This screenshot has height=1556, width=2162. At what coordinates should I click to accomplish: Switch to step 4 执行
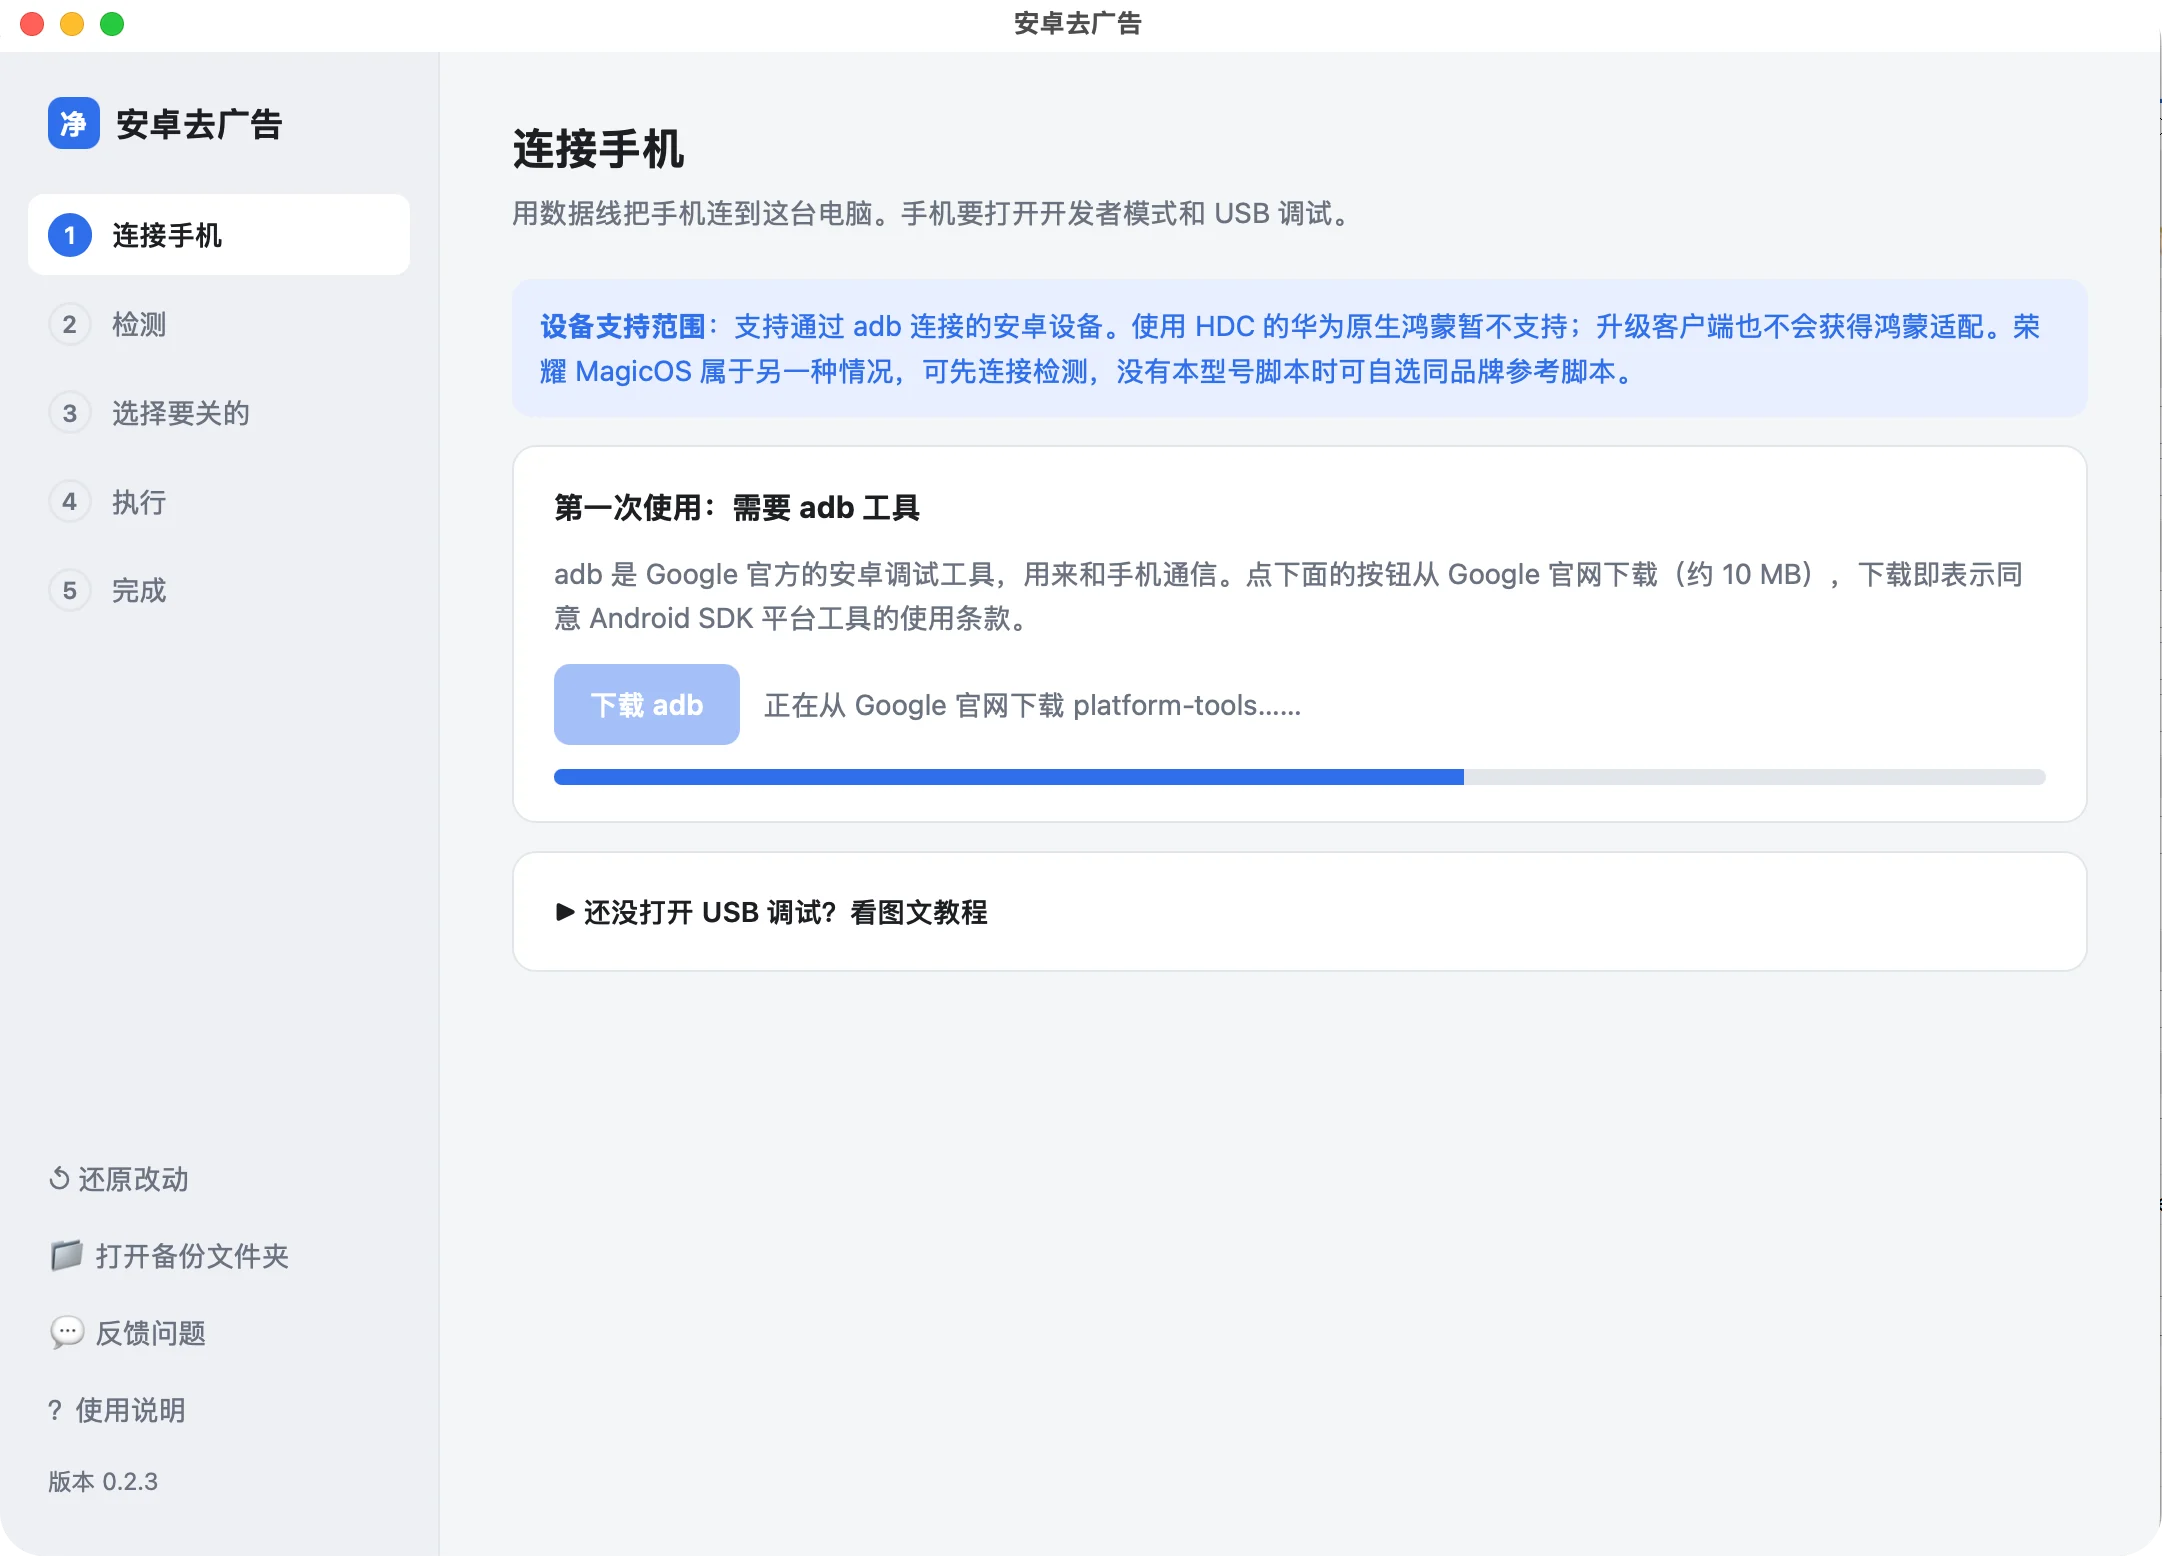click(219, 502)
